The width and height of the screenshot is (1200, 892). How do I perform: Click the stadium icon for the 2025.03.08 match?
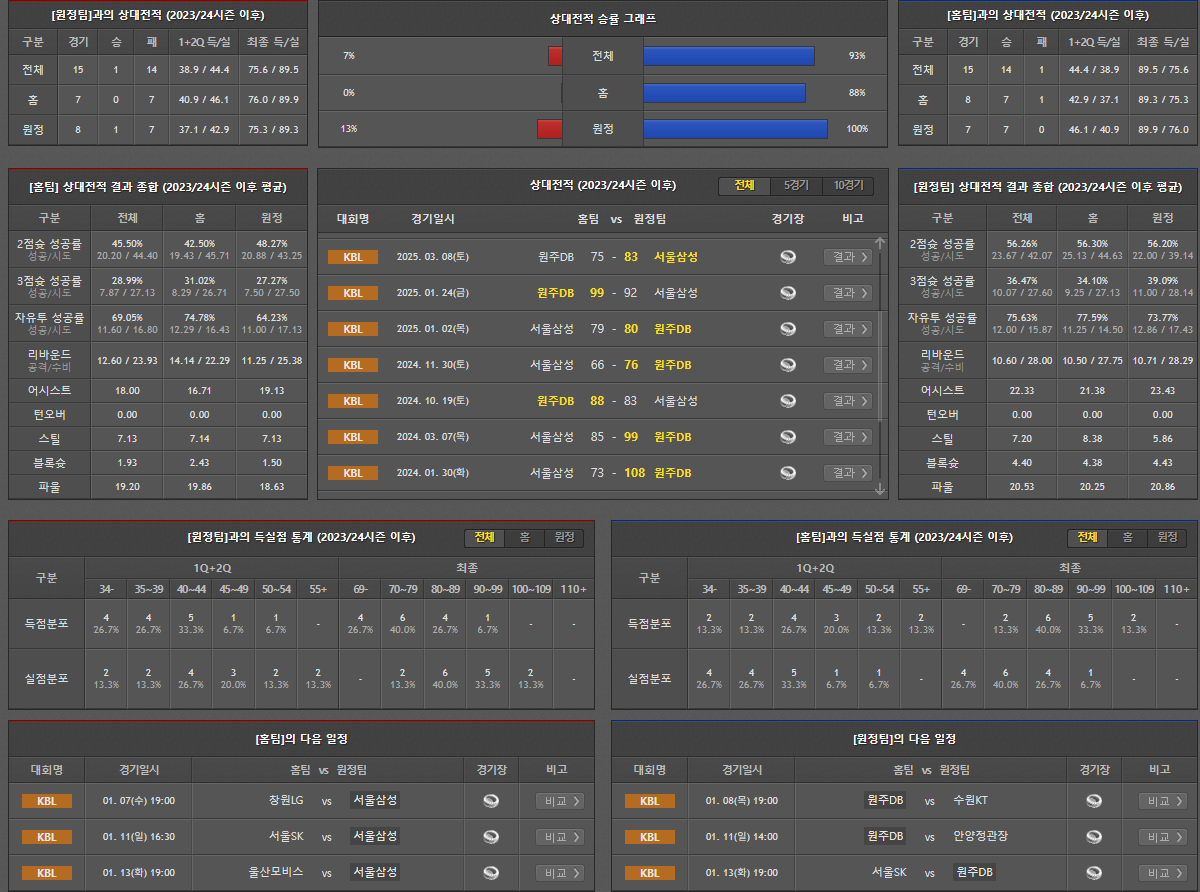click(x=788, y=257)
